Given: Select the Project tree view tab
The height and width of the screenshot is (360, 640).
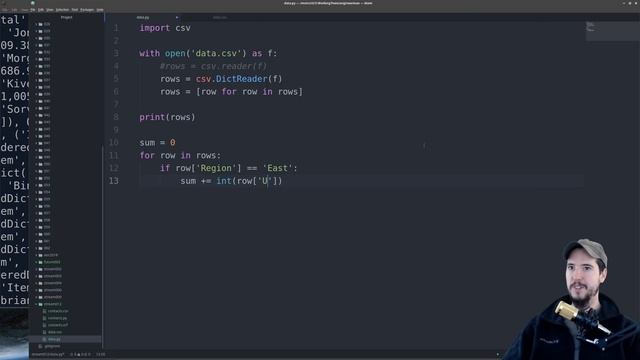Looking at the screenshot, I should point(67,18).
